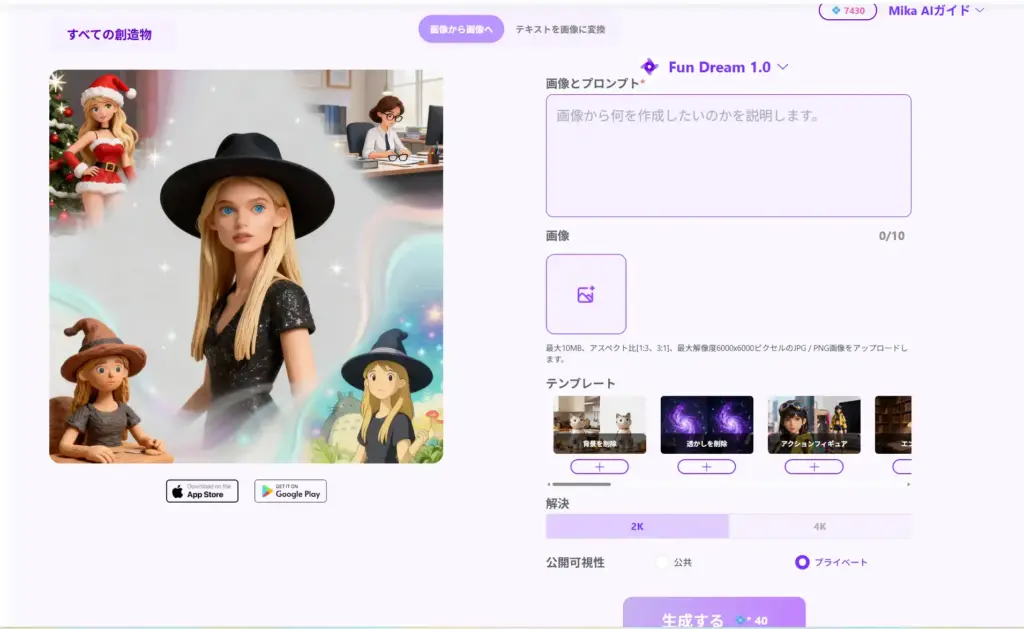Open the Google Play download badge
Image resolution: width=1024 pixels, height=629 pixels.
pyautogui.click(x=290, y=491)
